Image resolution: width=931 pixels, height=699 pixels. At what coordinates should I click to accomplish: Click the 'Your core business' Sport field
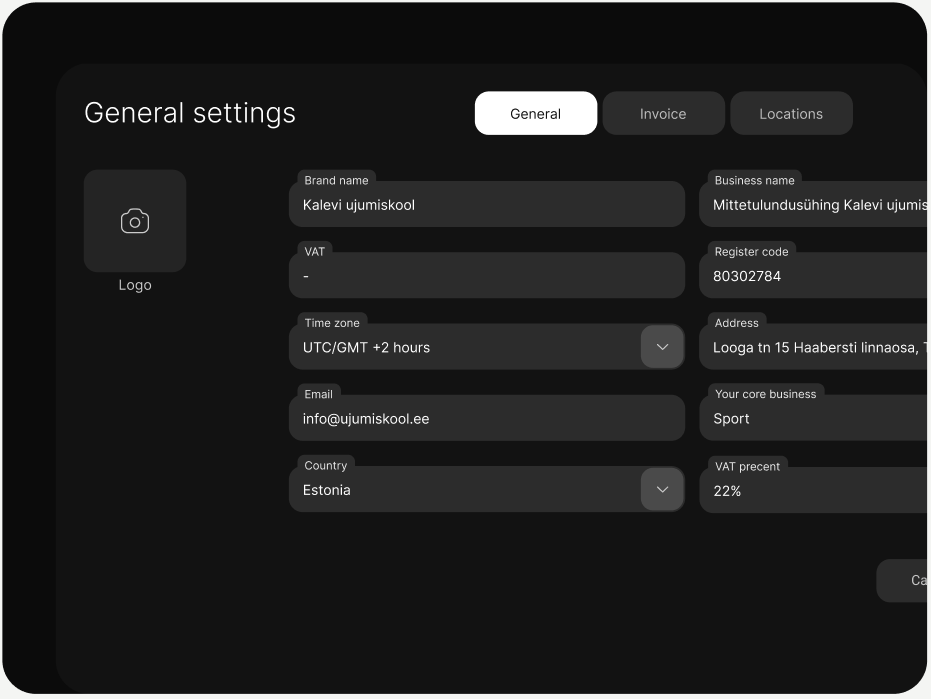[815, 419]
